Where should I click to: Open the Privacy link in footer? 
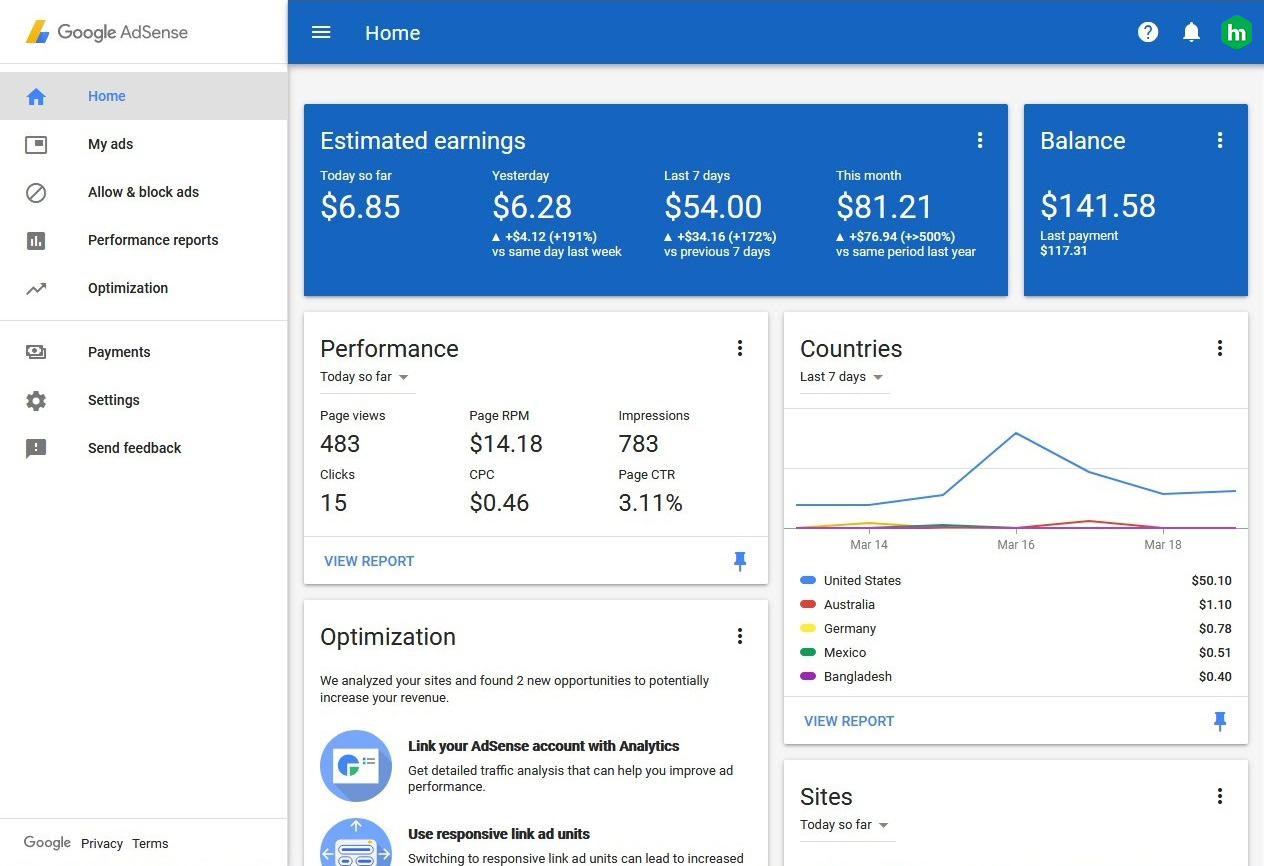pos(102,843)
